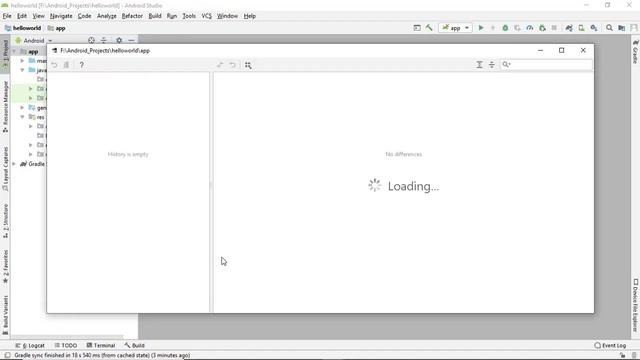Click the search field in history dialog

(547, 64)
